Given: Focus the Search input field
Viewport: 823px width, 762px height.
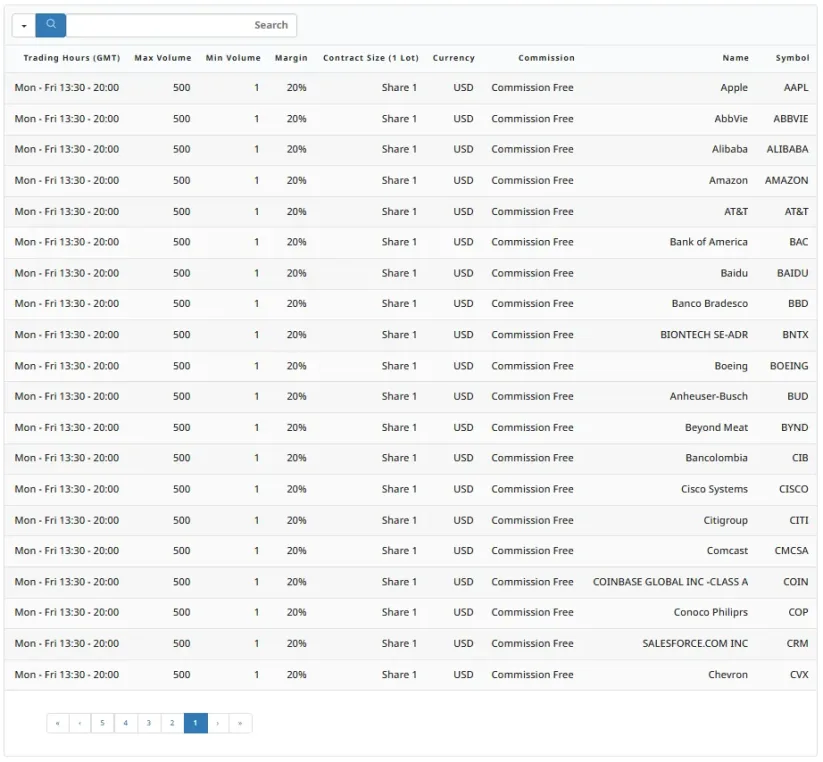Looking at the screenshot, I should 181,25.
